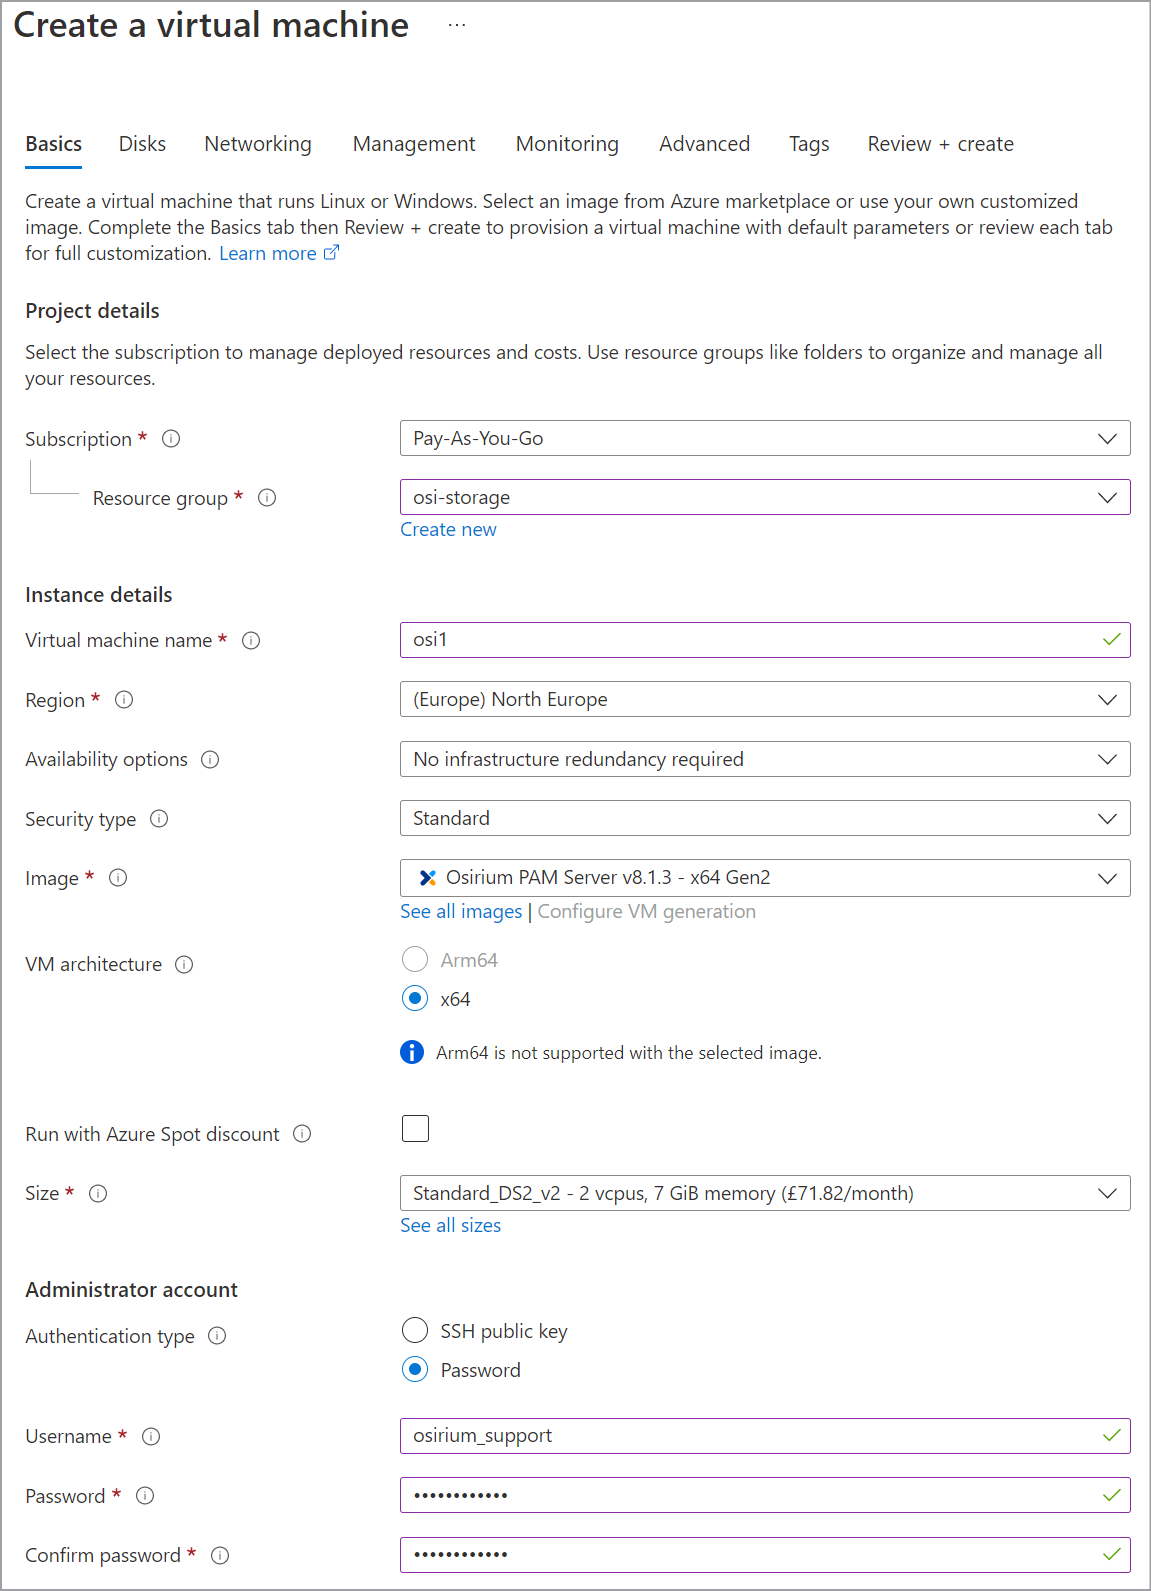Click the Resource group info icon
1151x1591 pixels.
tap(267, 498)
